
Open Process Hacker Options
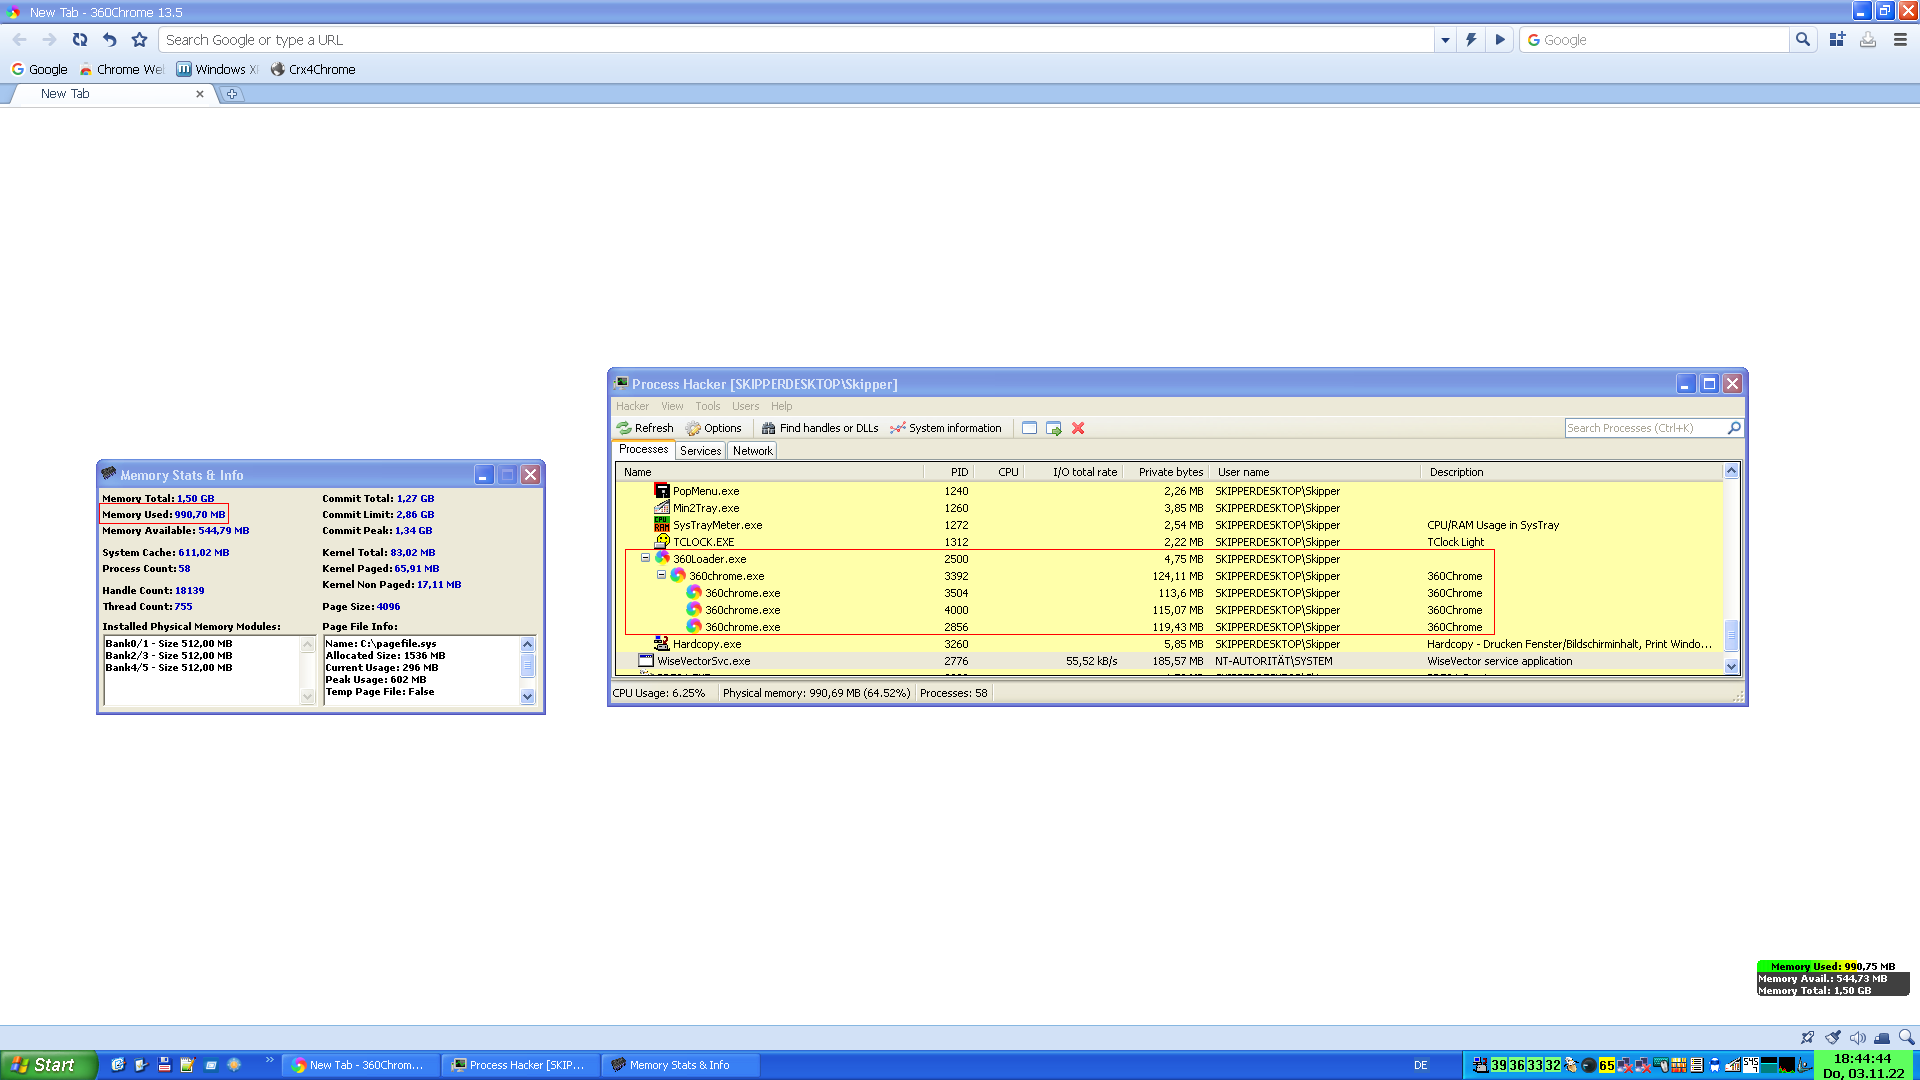tap(713, 428)
